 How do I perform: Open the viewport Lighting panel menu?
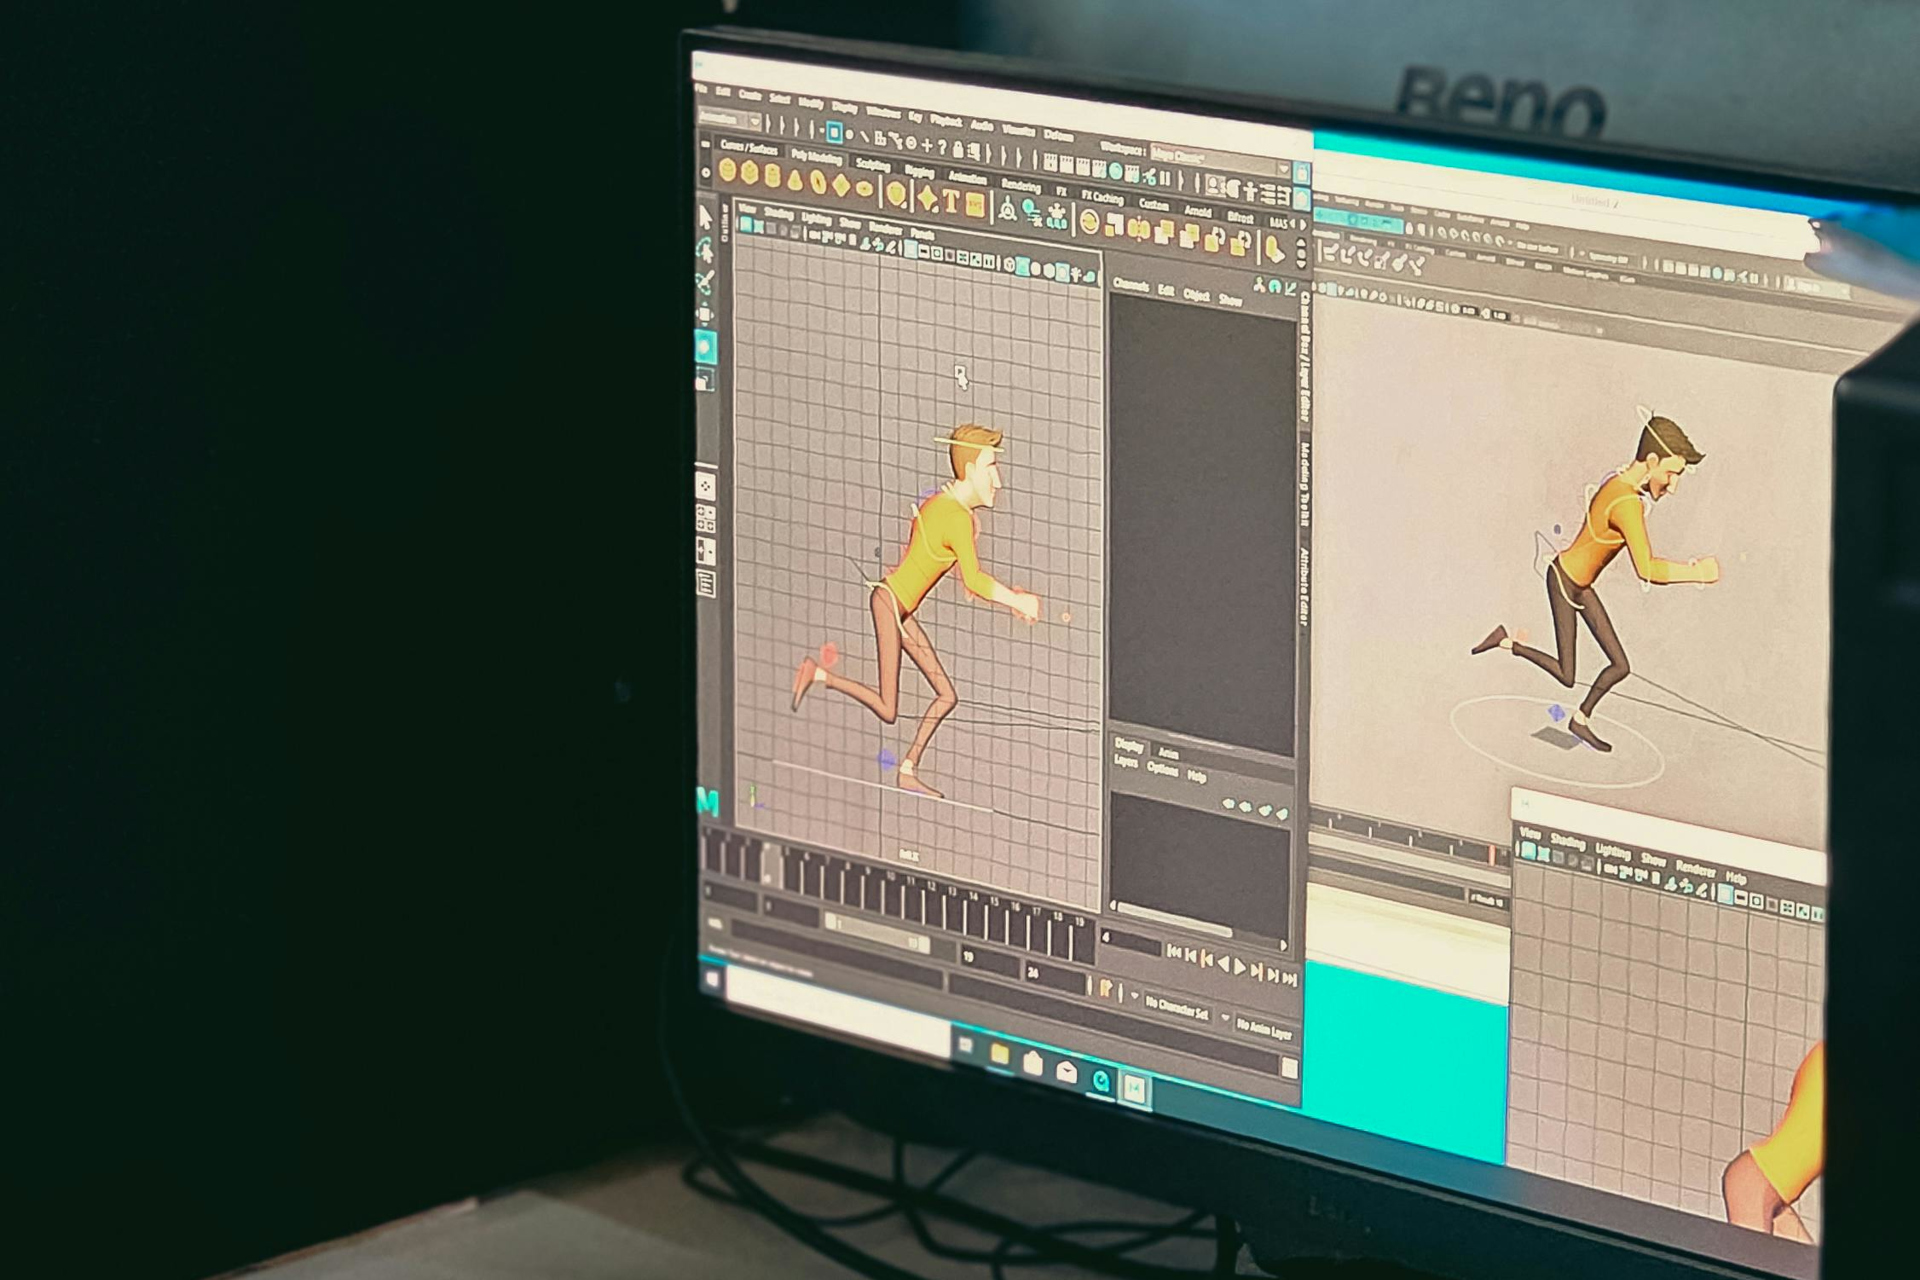click(816, 218)
